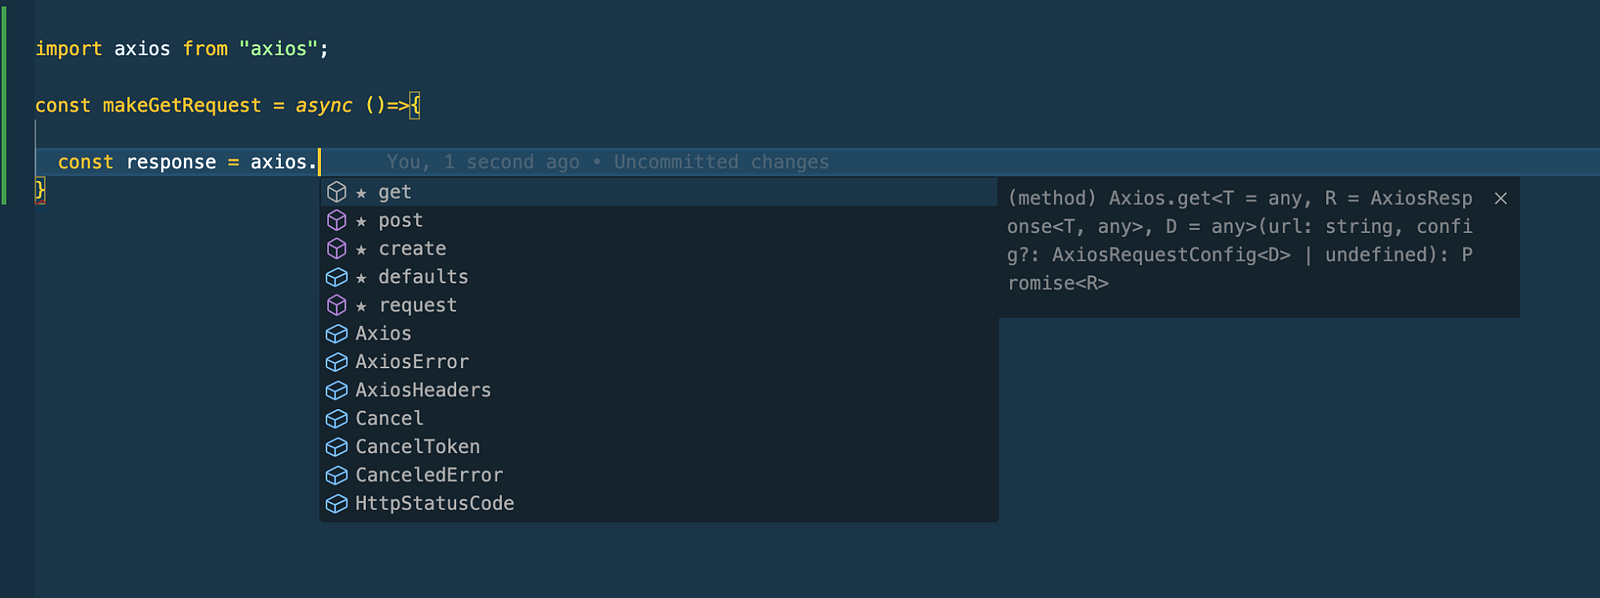Click the star marker beside request

point(361,306)
